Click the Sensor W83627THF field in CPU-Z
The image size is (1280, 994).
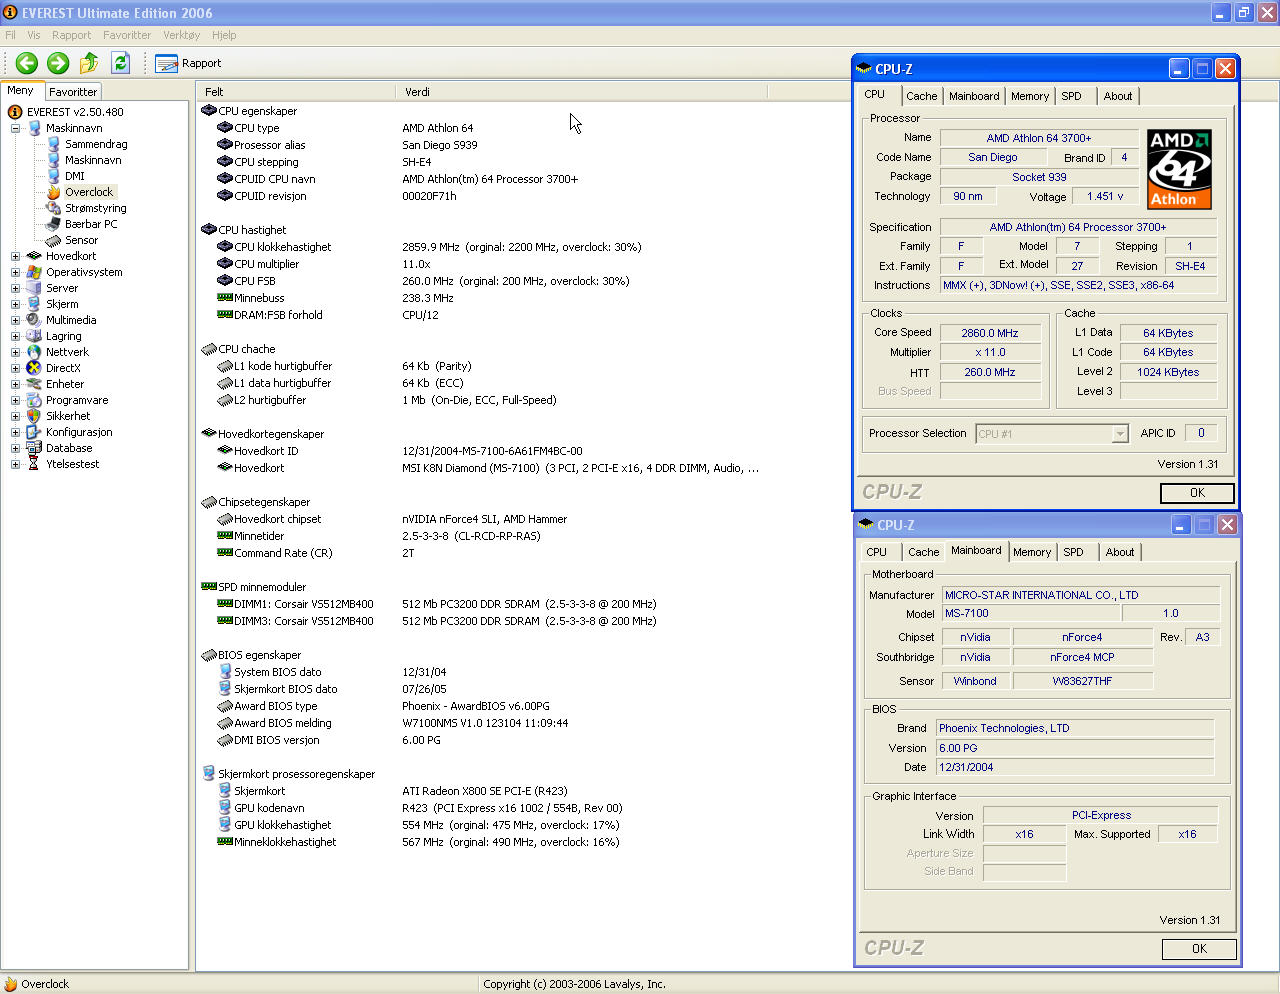[1082, 681]
